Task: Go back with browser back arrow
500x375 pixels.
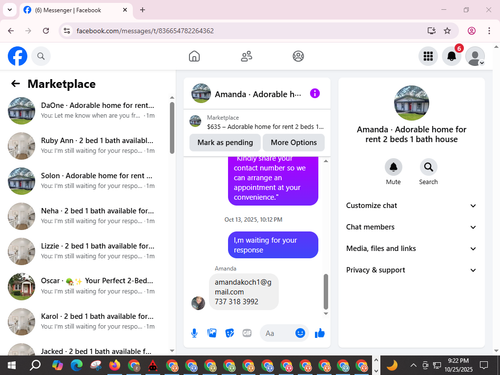Action: [11, 31]
